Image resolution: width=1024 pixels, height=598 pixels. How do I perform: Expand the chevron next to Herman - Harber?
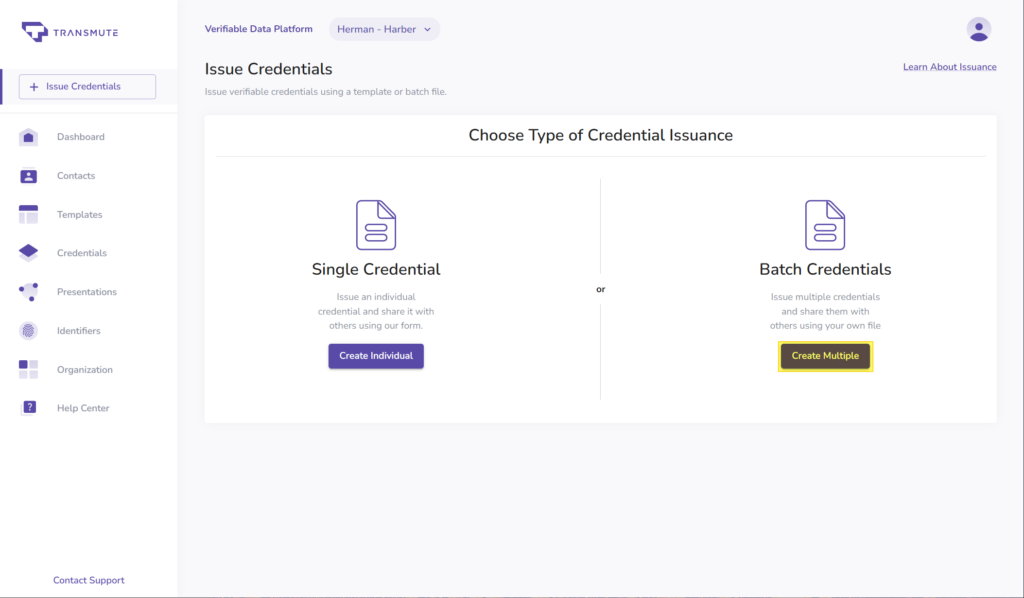coord(427,29)
